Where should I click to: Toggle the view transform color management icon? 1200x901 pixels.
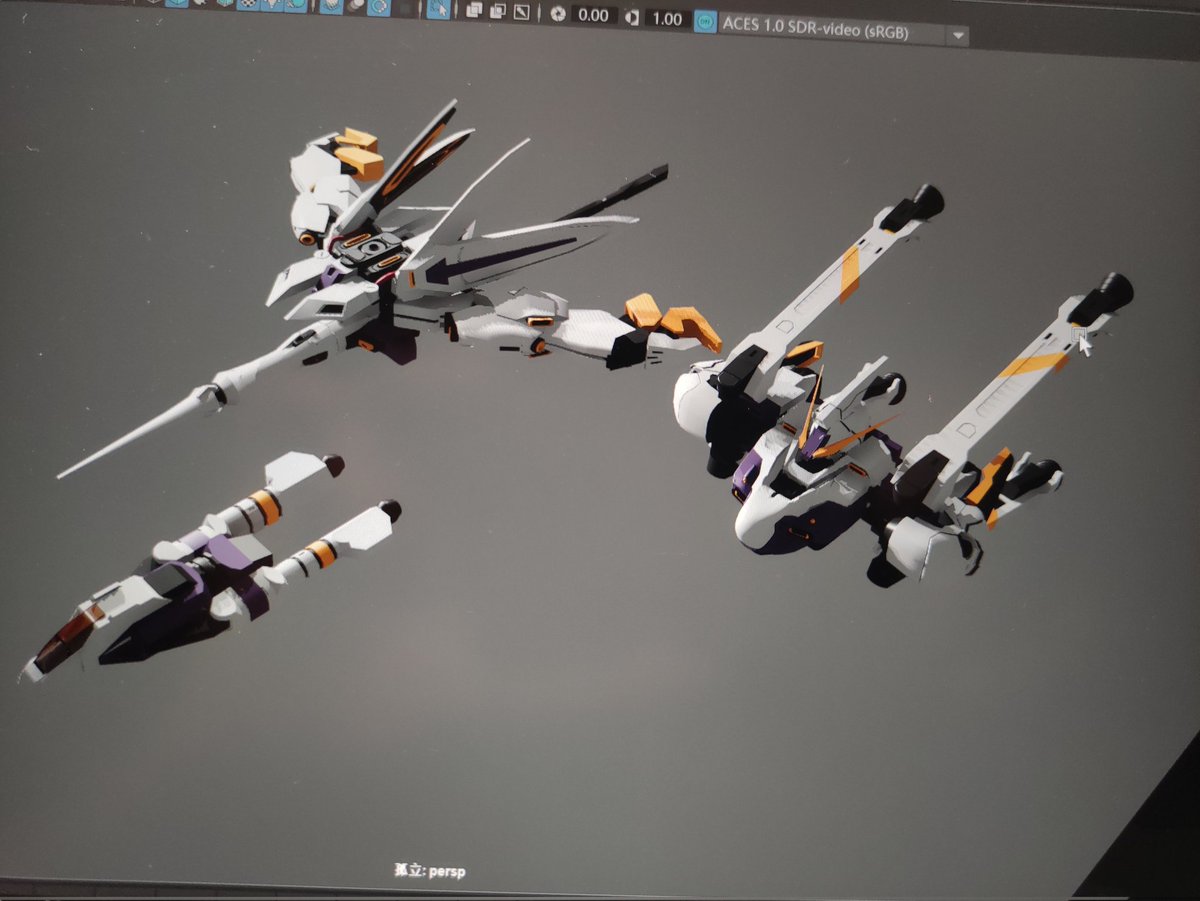705,20
